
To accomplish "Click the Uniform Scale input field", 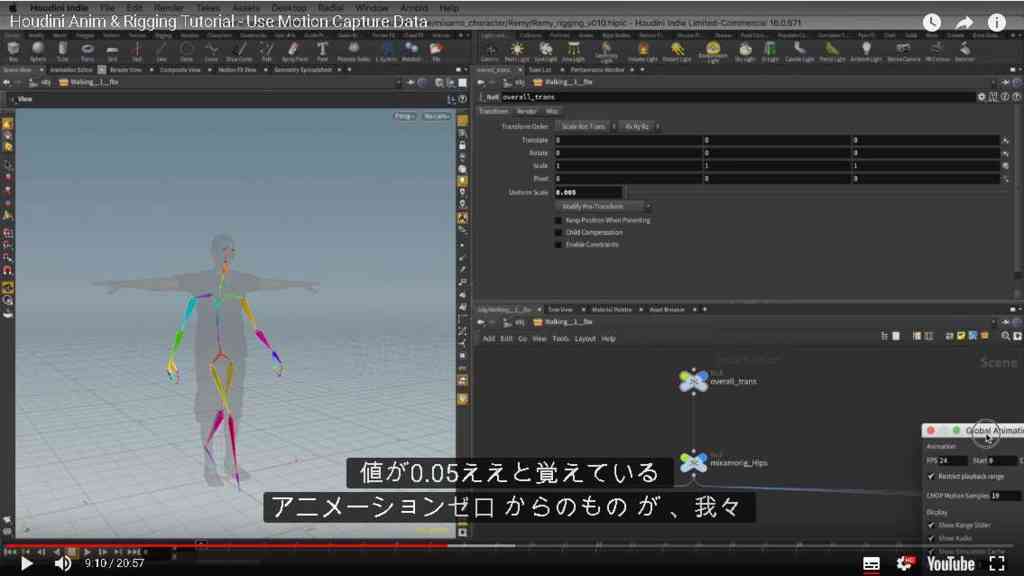I will (x=588, y=193).
